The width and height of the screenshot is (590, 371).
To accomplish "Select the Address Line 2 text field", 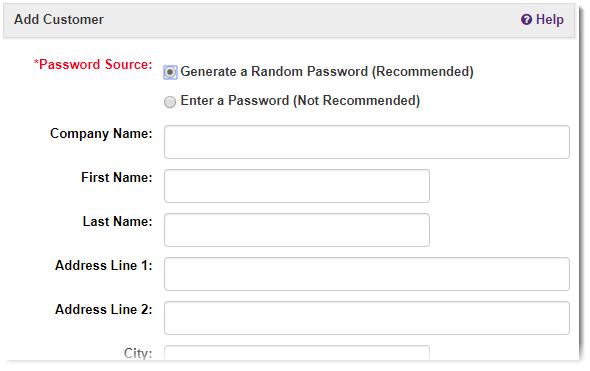I will [367, 318].
